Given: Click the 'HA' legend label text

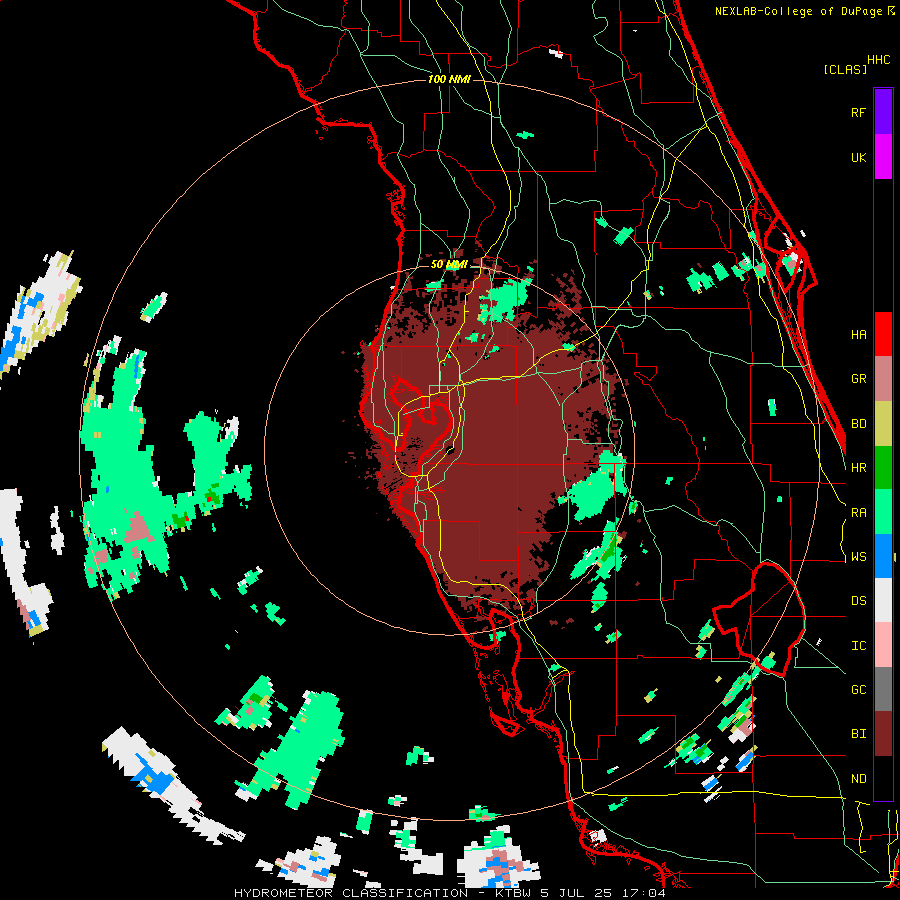Looking at the screenshot, I should 858,335.
